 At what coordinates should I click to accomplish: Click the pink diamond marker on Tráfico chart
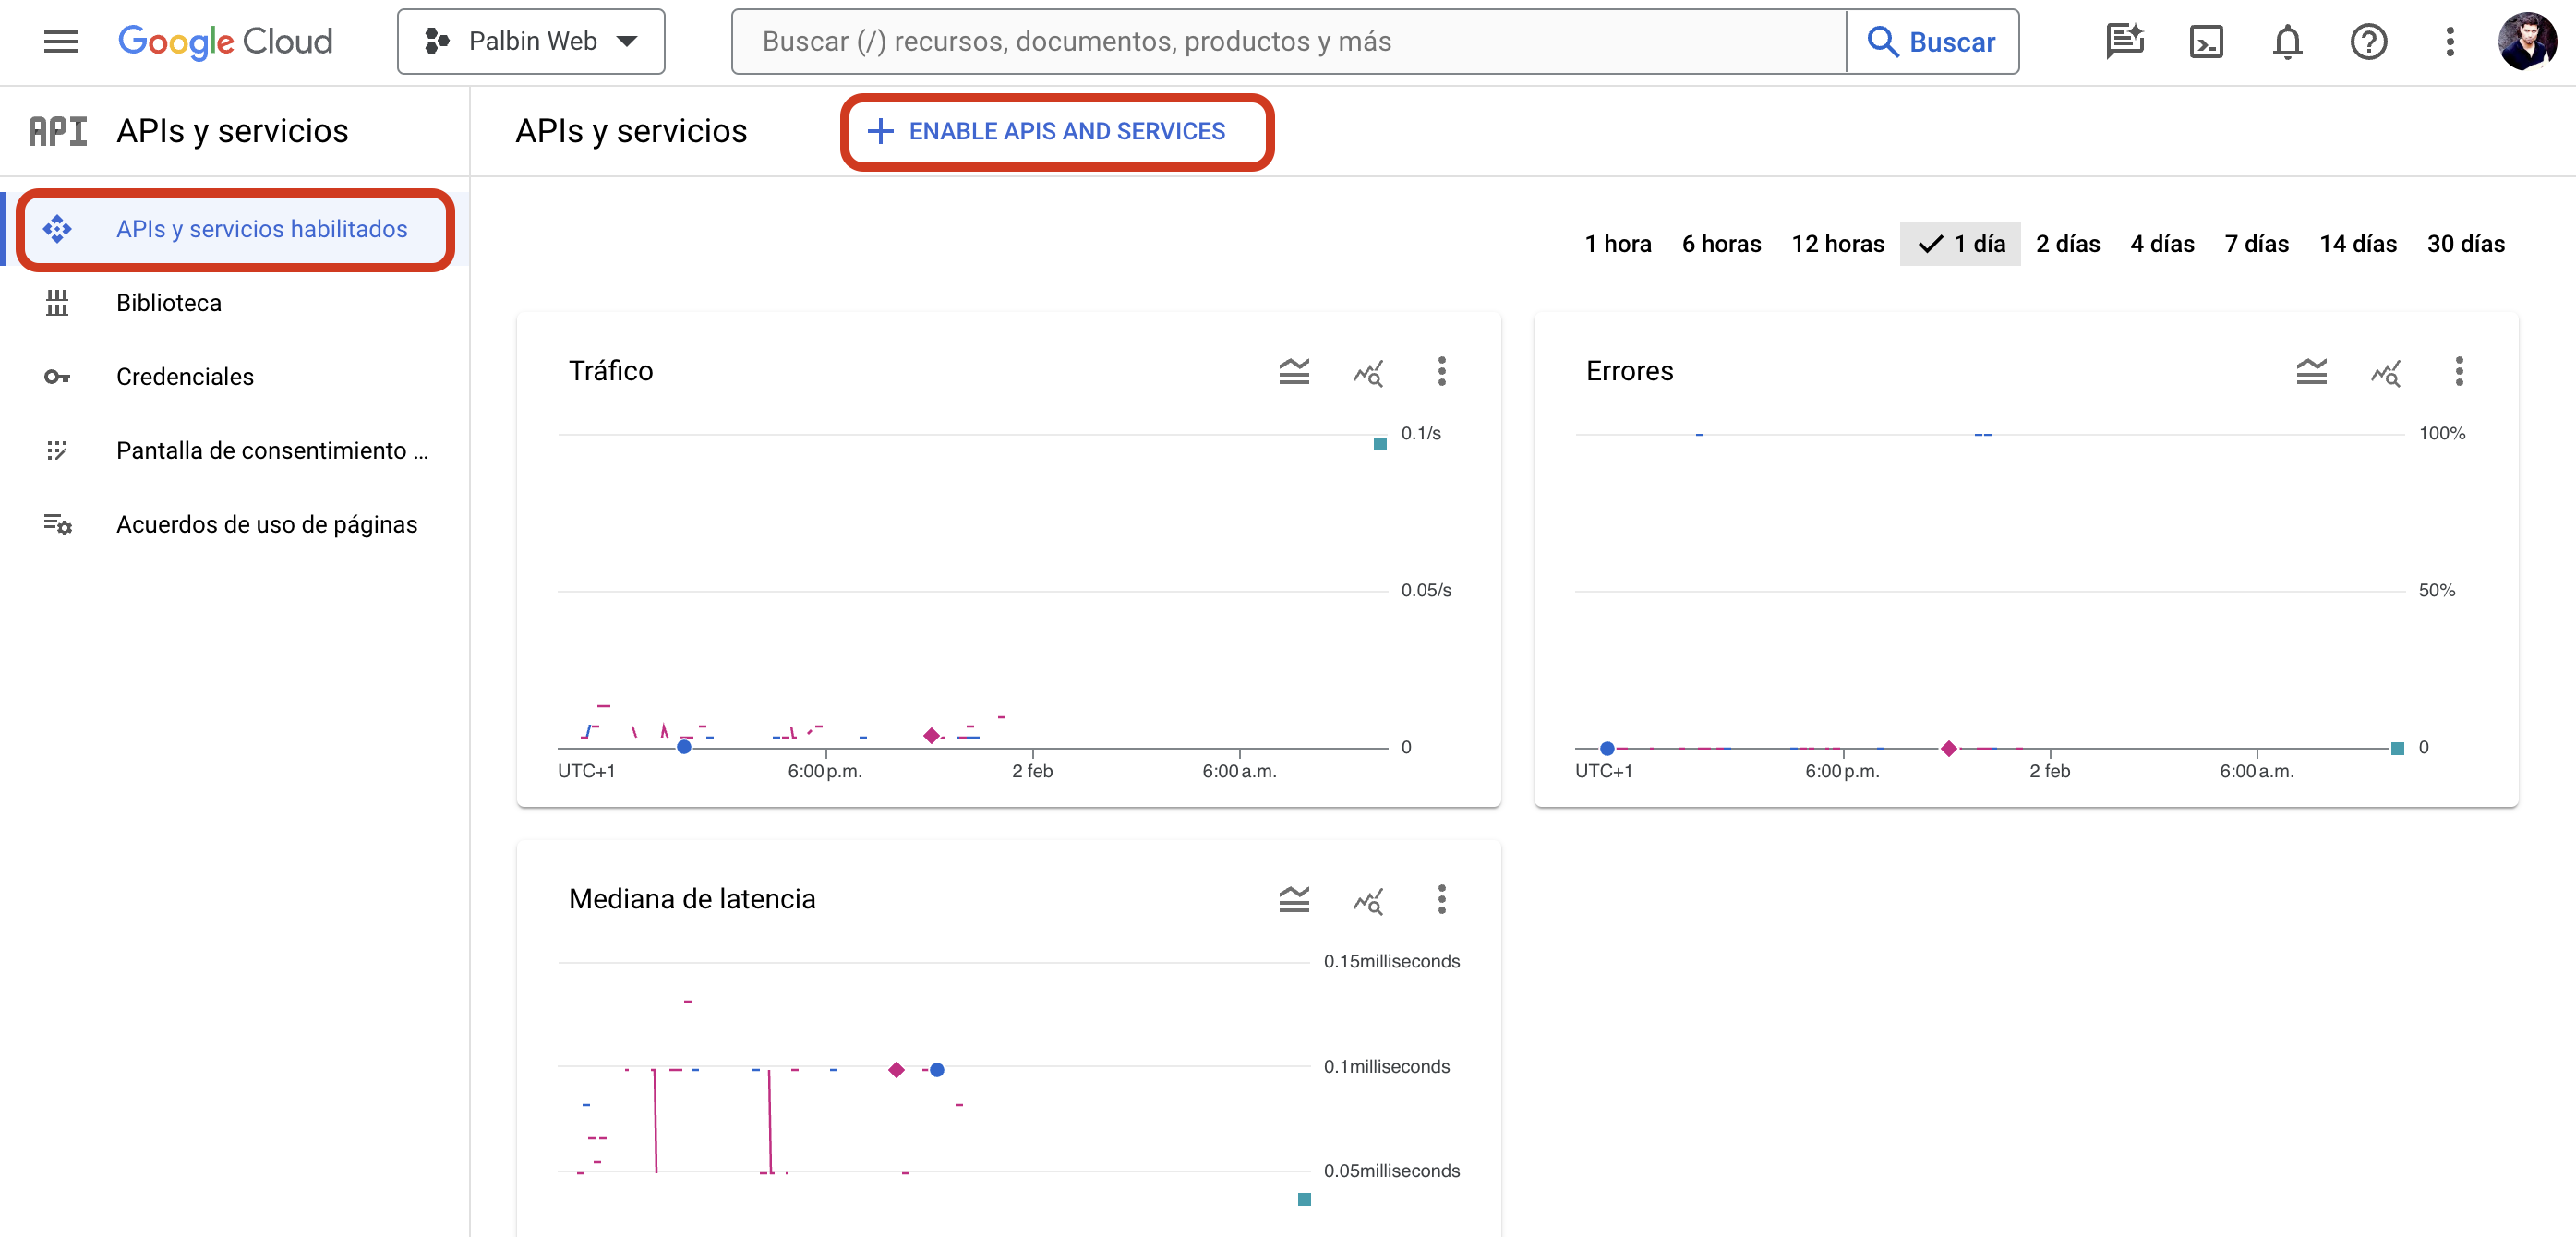pyautogui.click(x=931, y=736)
